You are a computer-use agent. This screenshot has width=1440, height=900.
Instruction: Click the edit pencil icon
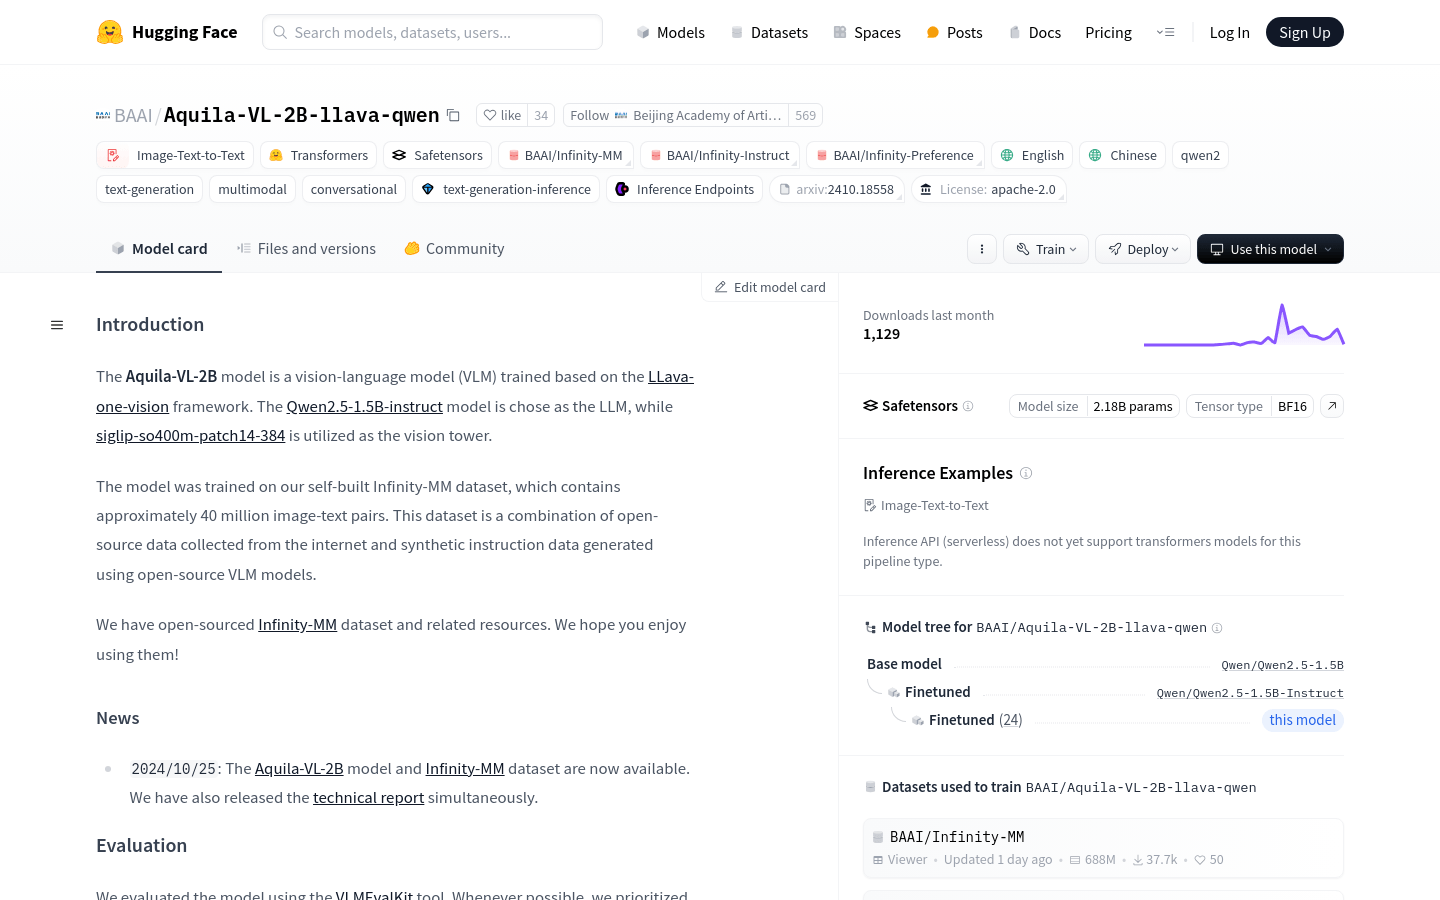721,287
